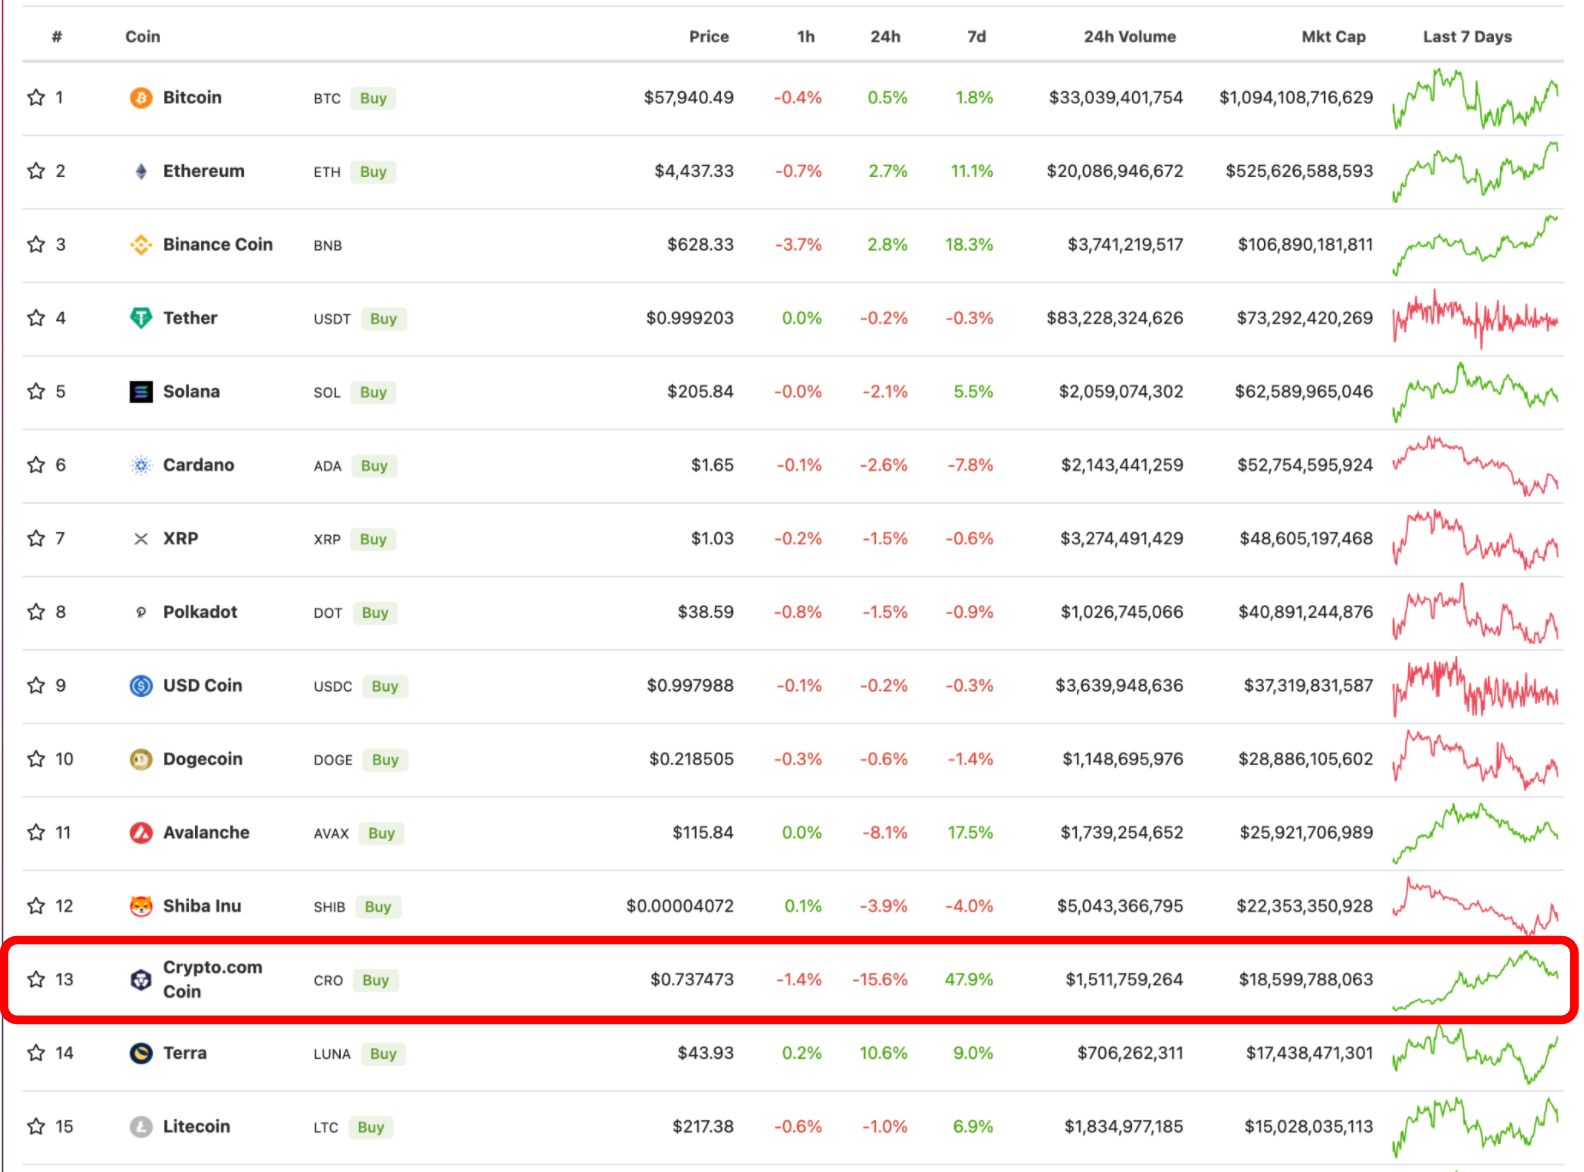Viewport: 1584px width, 1172px height.
Task: Click the Binance Coin logo icon
Action: pyautogui.click(x=141, y=245)
